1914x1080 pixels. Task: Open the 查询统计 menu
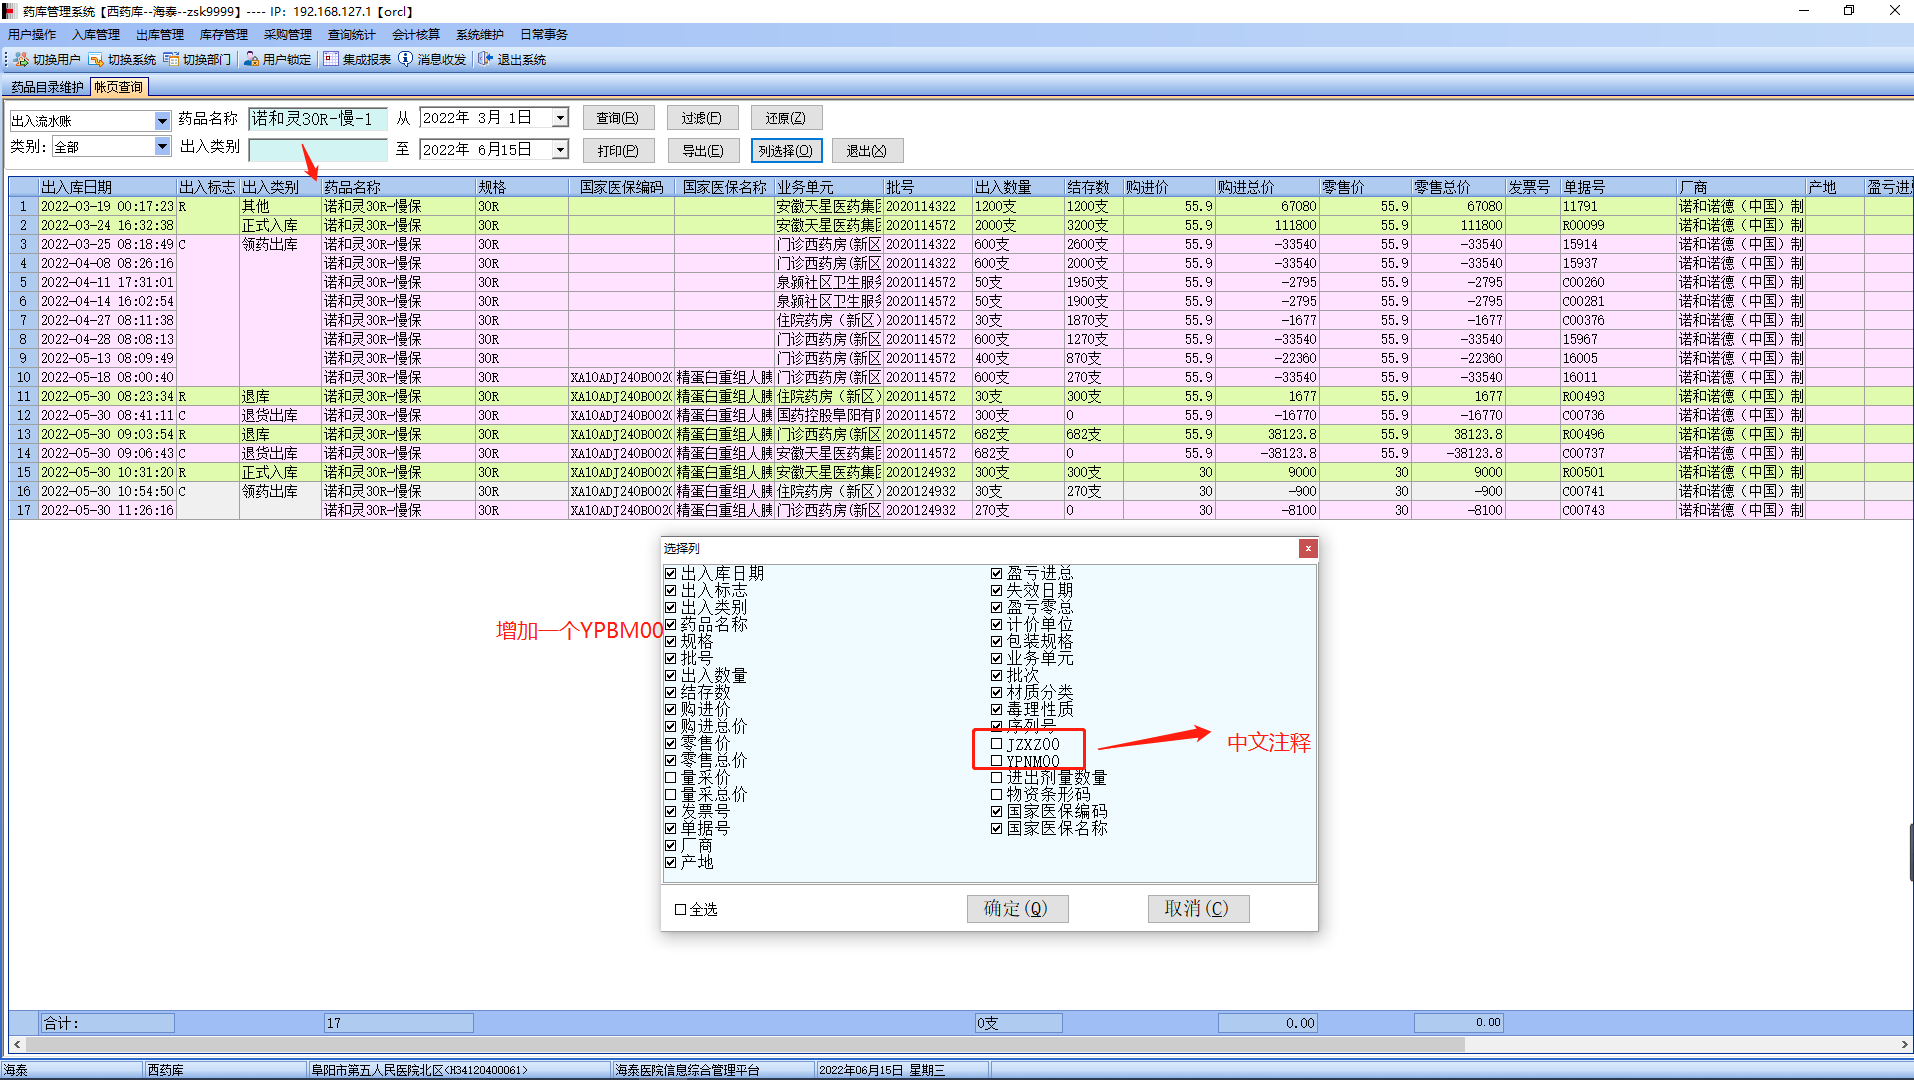(352, 35)
